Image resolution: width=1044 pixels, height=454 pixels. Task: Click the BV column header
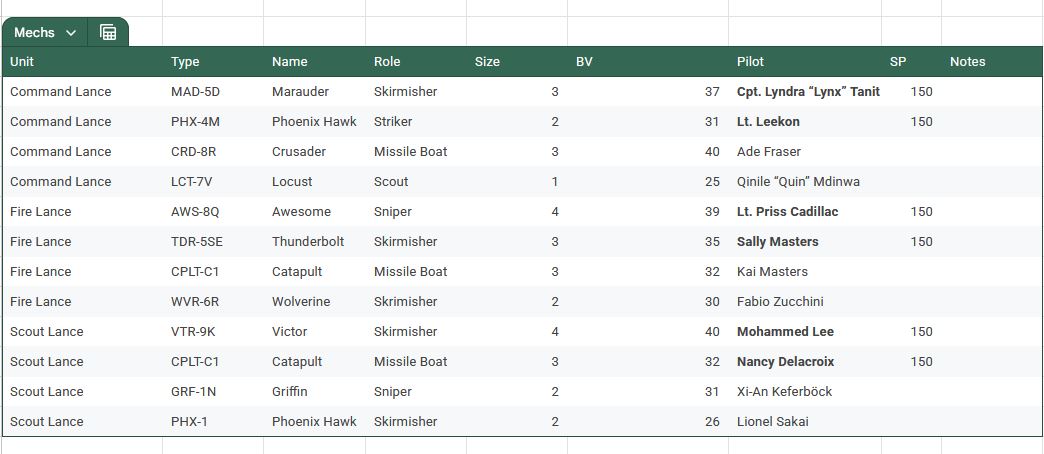coord(584,62)
